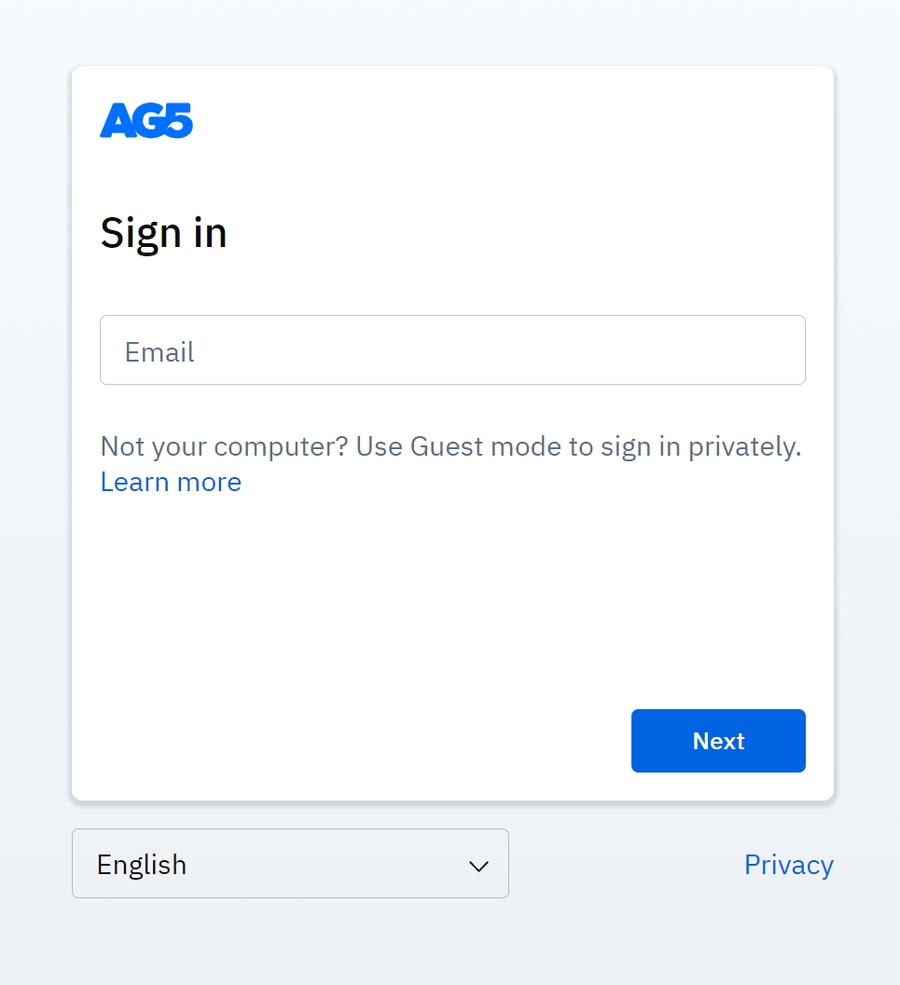
Task: Open the language combo box
Action: coord(290,864)
